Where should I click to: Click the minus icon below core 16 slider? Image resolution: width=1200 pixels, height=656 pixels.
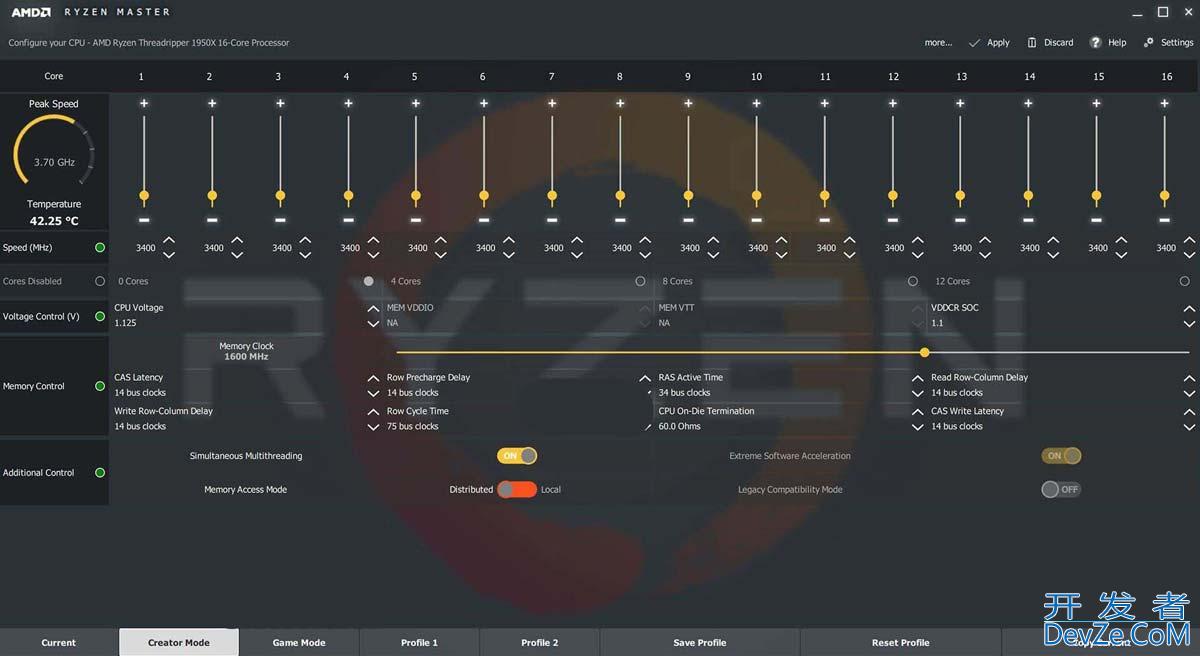[1164, 219]
